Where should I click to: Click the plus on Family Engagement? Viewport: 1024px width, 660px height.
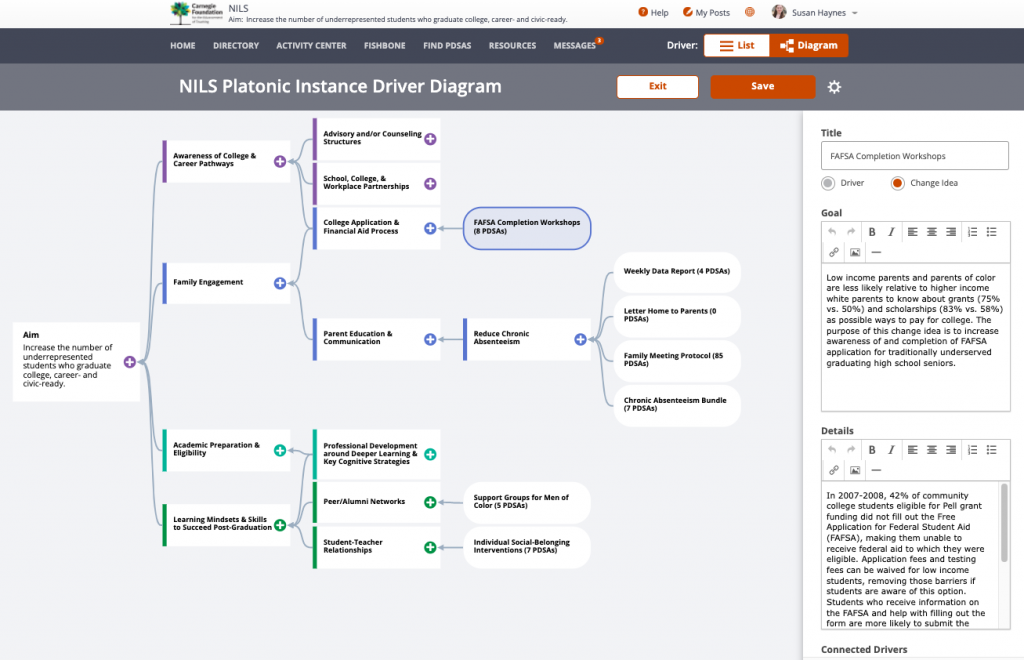point(280,283)
